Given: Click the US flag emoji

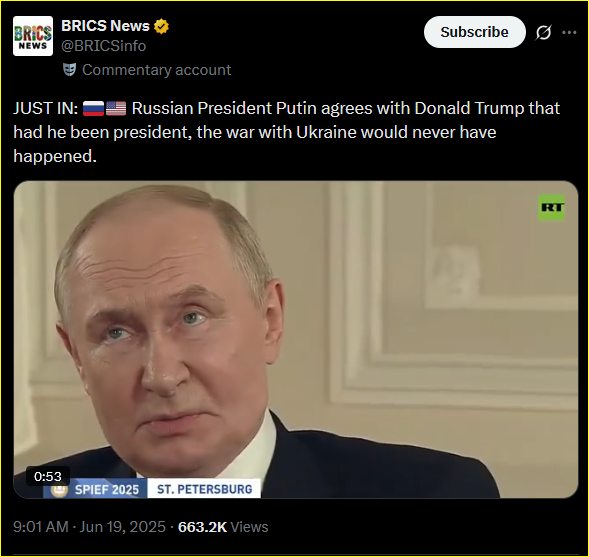Looking at the screenshot, I should [116, 109].
